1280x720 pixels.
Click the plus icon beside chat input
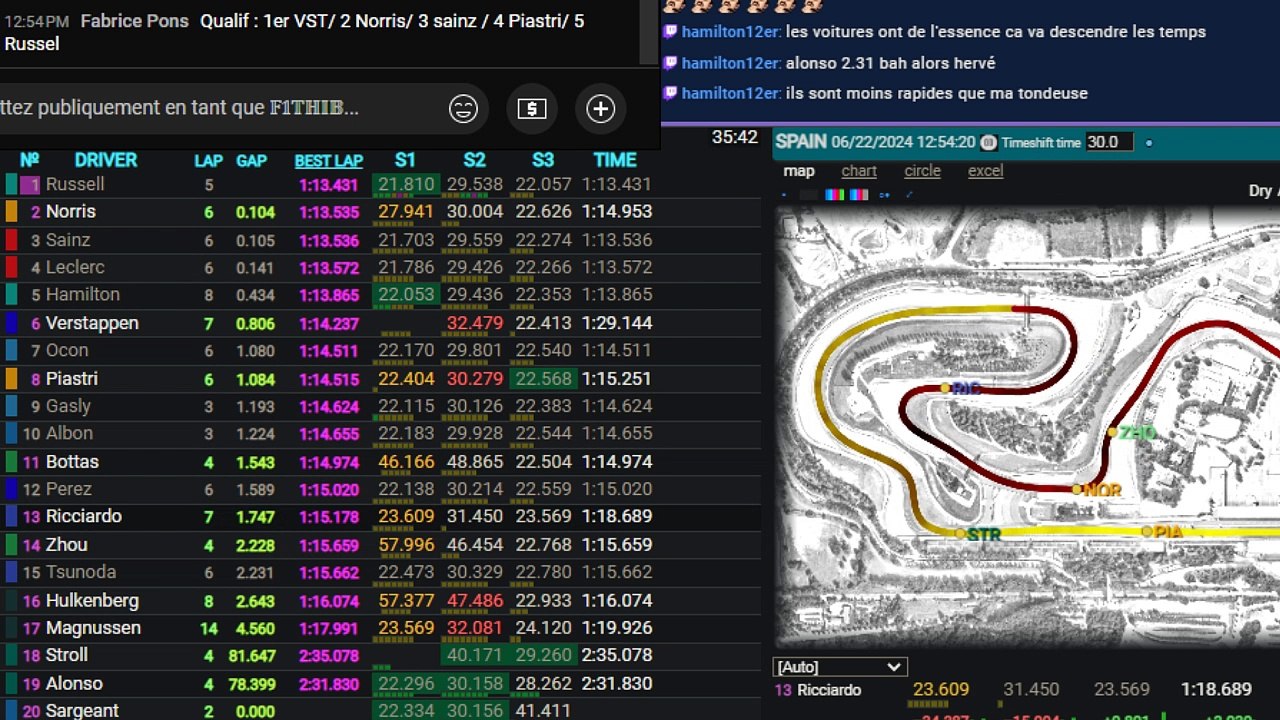[600, 109]
